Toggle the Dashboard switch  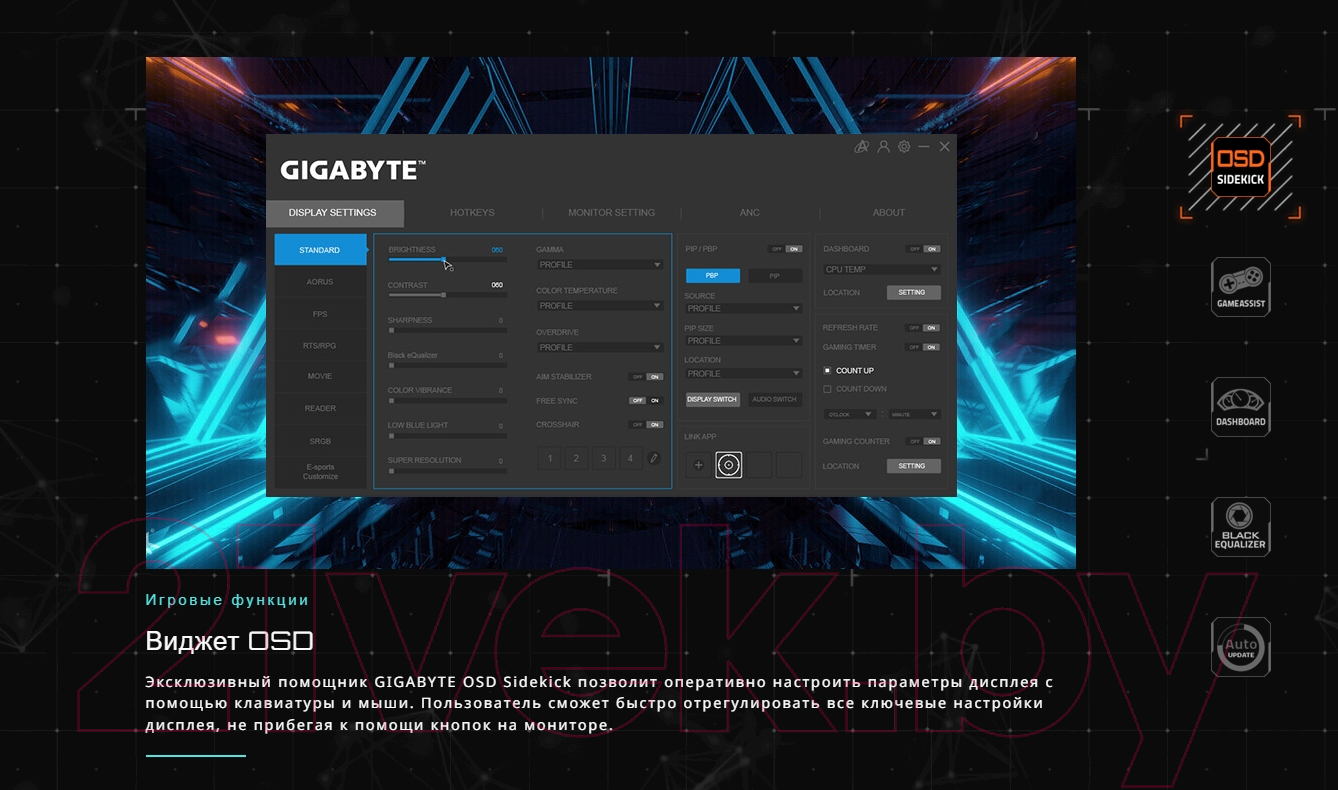[923, 249]
